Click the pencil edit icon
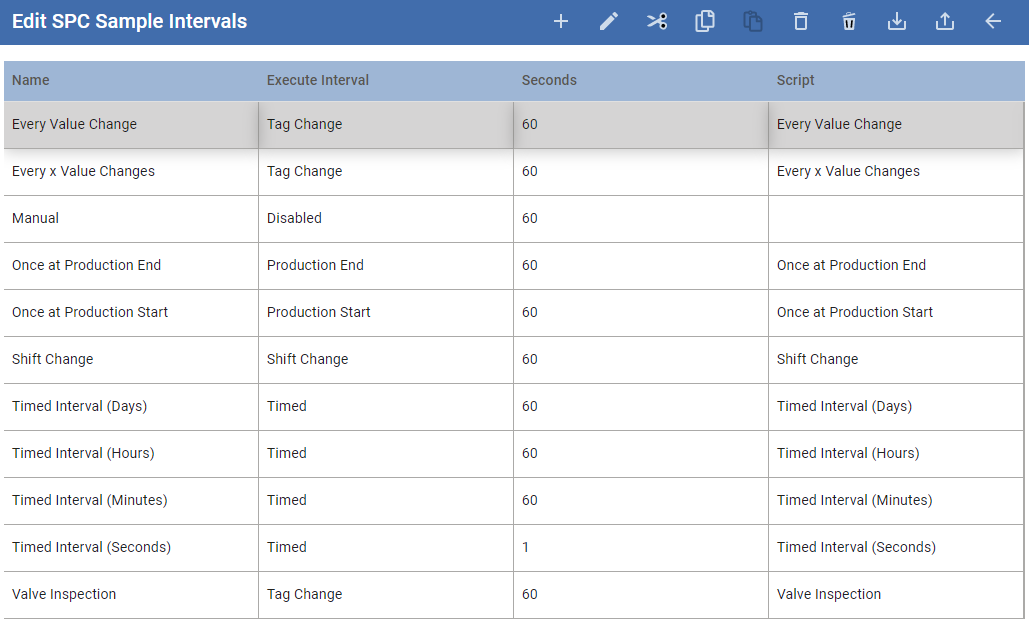This screenshot has width=1029, height=625. pos(609,21)
